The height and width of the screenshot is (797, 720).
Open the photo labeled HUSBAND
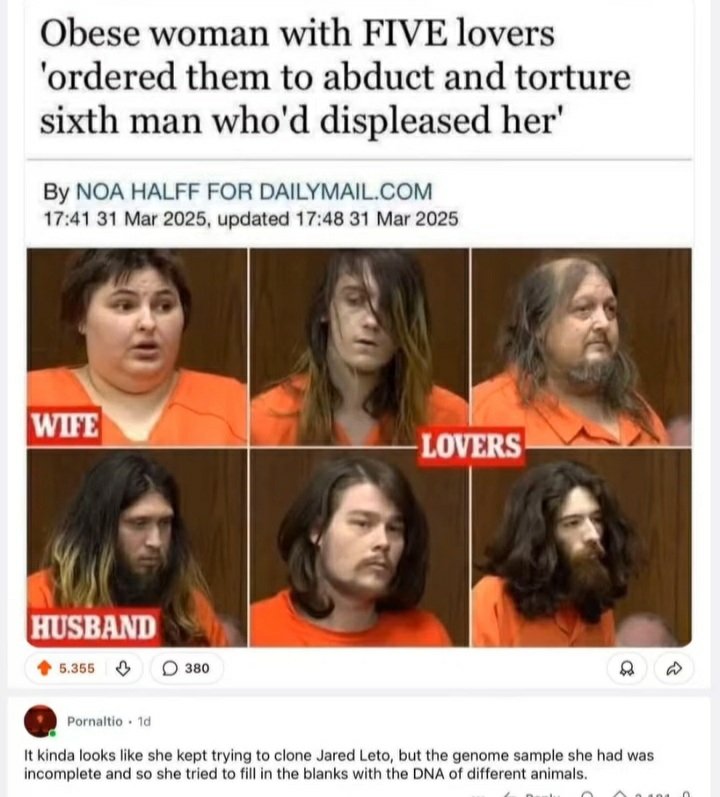[x=137, y=548]
